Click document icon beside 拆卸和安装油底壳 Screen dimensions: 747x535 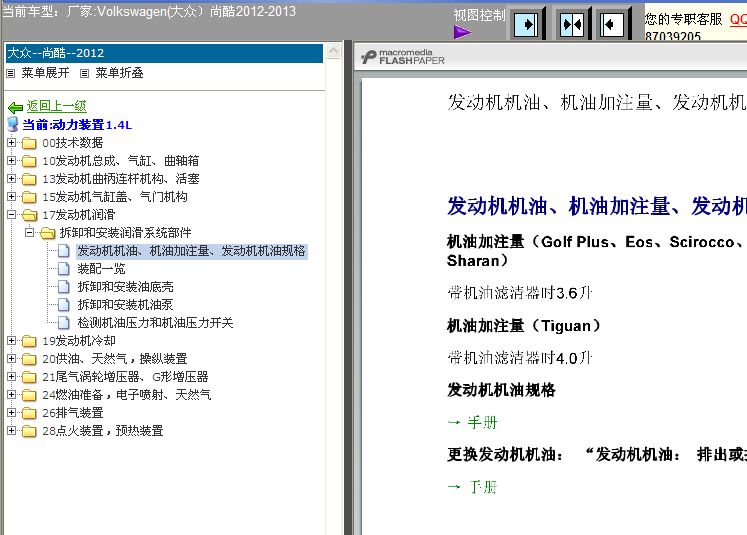(x=63, y=287)
